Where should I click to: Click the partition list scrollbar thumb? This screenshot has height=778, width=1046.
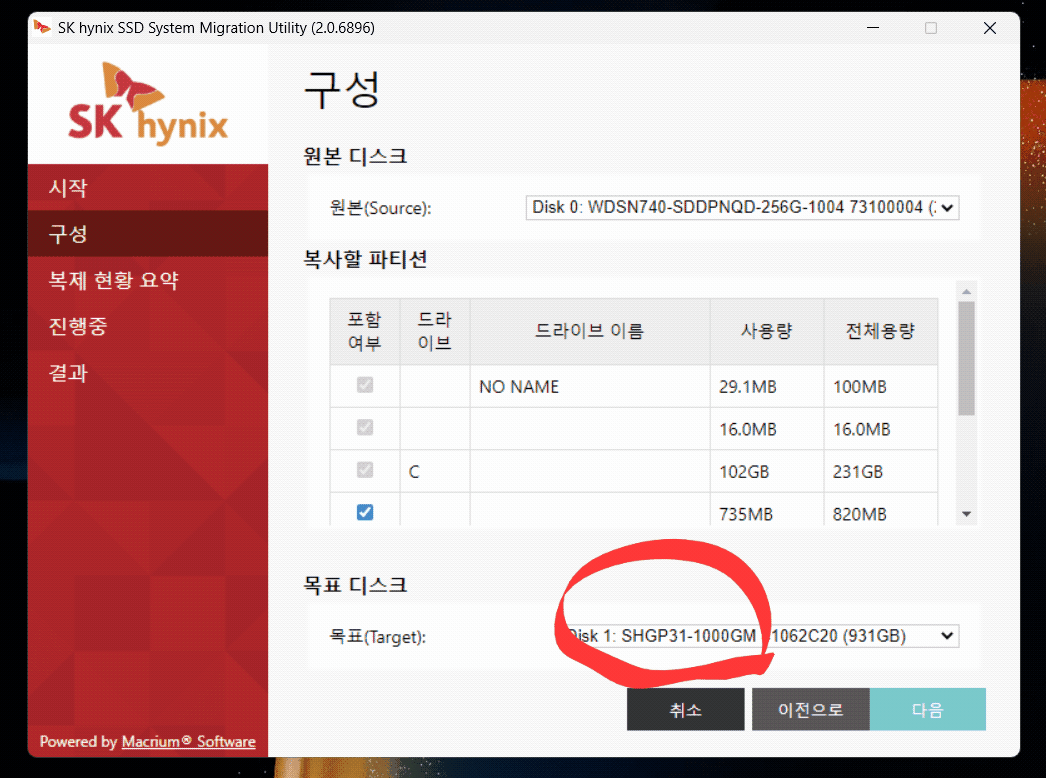(966, 358)
